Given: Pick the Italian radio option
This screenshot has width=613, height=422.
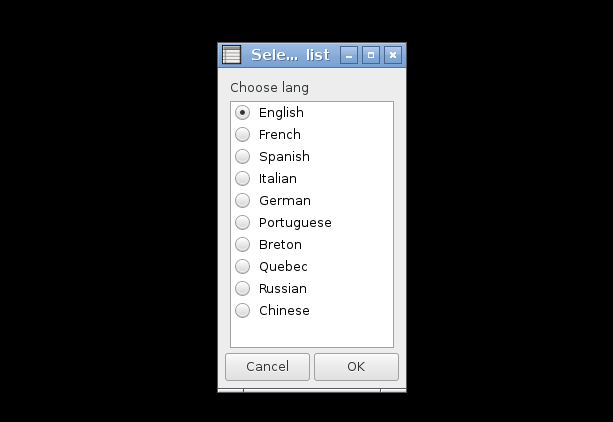Looking at the screenshot, I should pyautogui.click(x=242, y=178).
